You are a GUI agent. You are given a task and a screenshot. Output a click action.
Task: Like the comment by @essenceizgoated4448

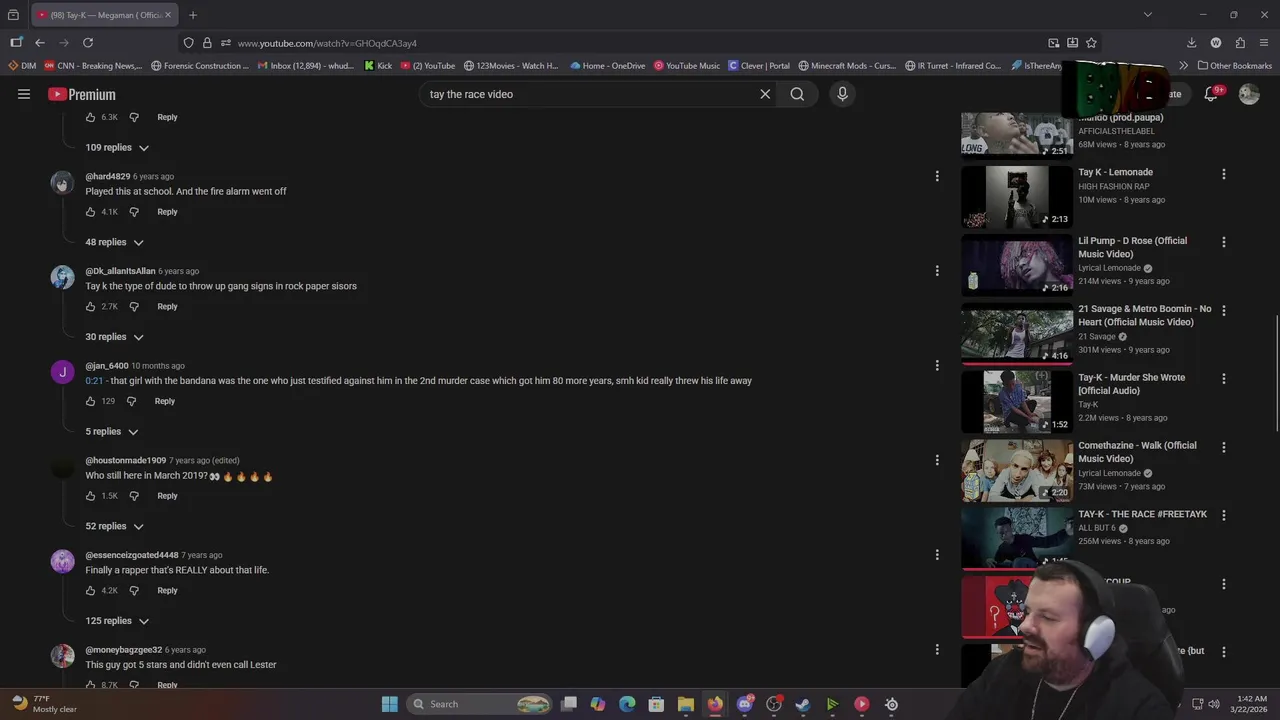pos(90,591)
